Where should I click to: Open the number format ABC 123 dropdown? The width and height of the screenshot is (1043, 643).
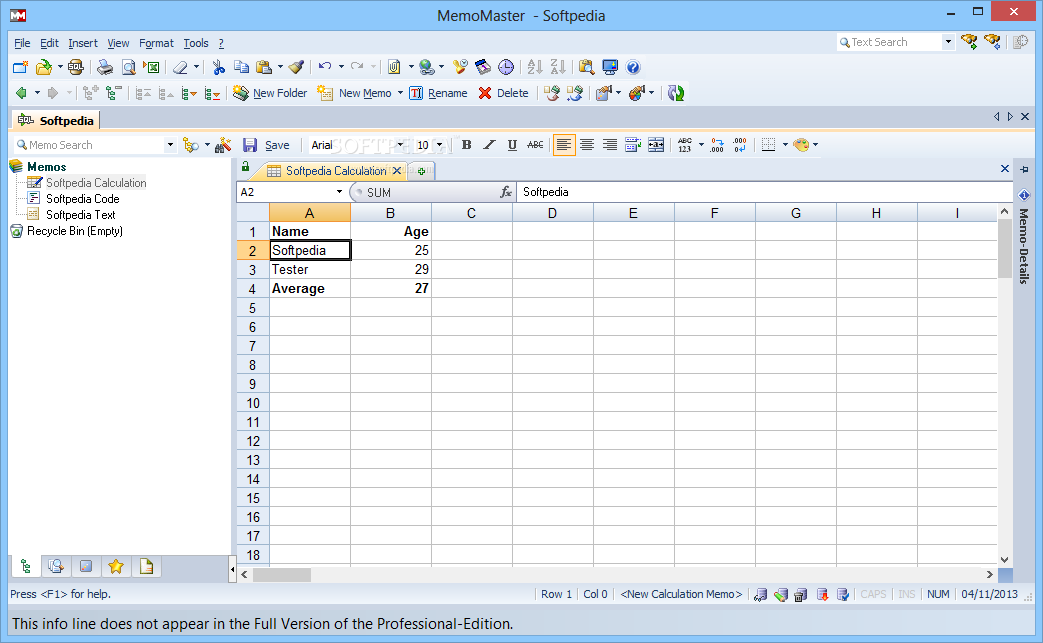coord(701,145)
